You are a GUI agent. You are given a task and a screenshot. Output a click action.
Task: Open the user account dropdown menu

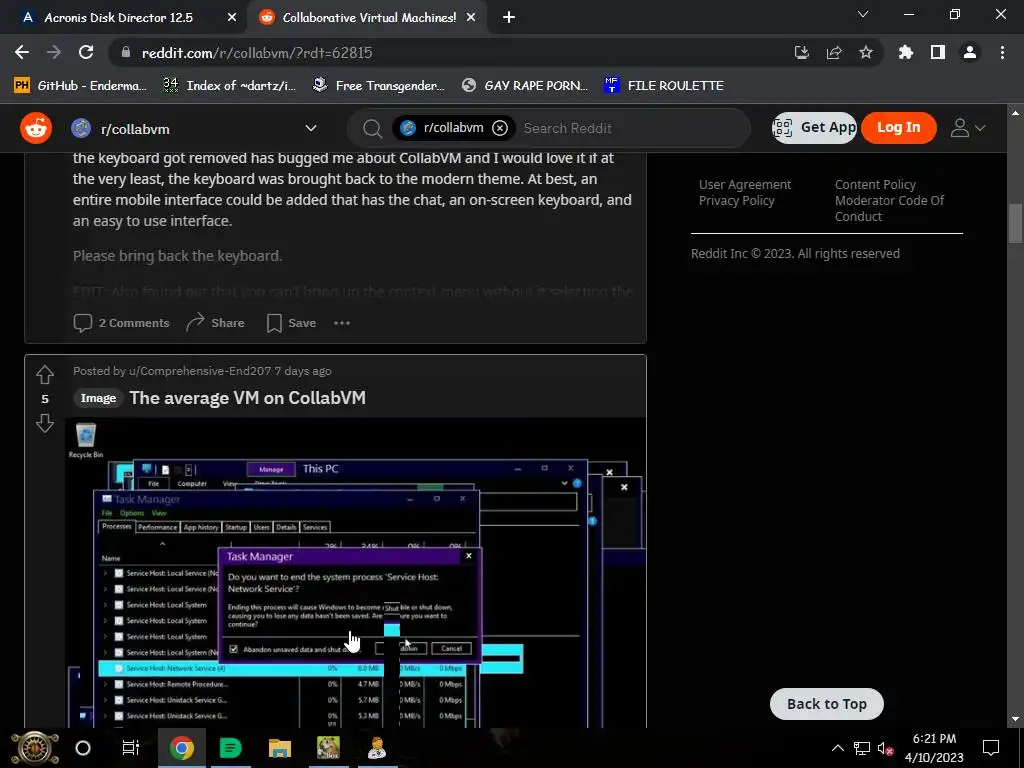(967, 128)
